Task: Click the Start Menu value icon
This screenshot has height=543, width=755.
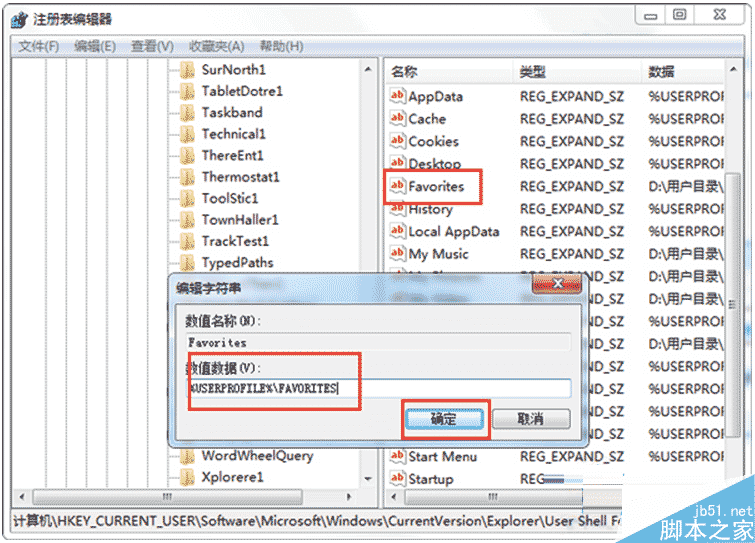Action: 397,456
